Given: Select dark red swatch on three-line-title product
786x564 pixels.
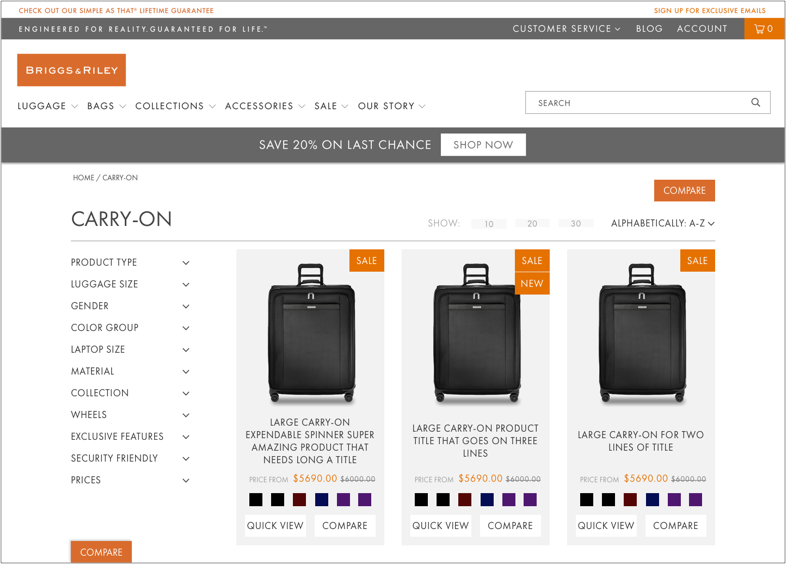Looking at the screenshot, I should click(465, 499).
